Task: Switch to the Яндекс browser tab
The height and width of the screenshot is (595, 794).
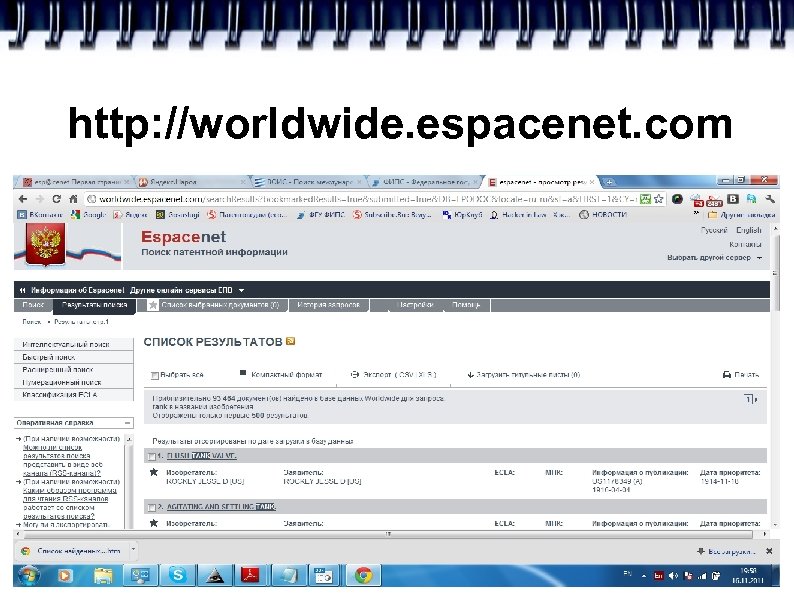Action: tap(191, 182)
